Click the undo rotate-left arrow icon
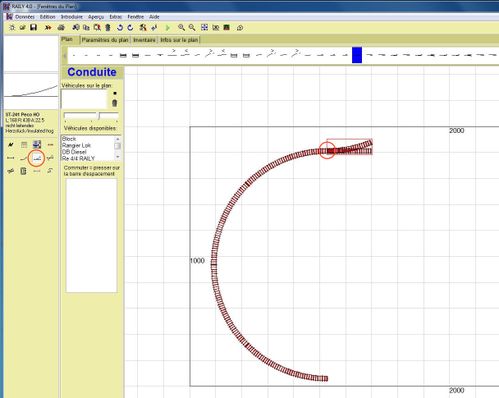 point(120,27)
